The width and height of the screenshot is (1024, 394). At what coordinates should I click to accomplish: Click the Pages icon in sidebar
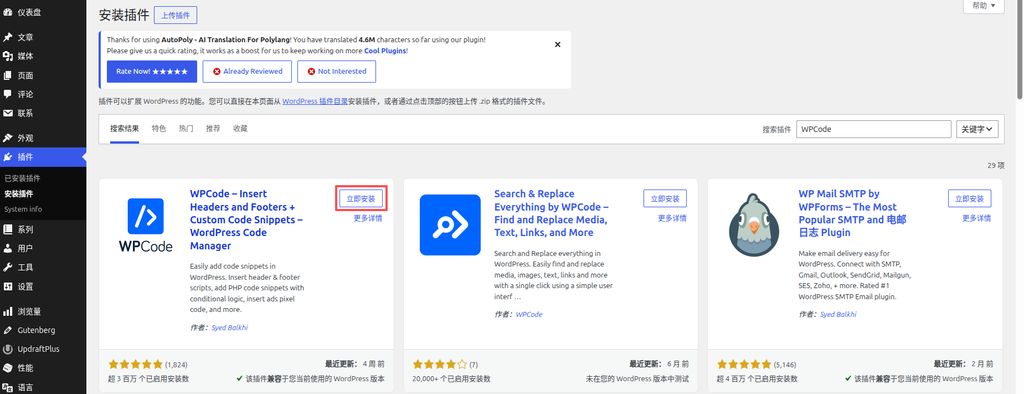tap(8, 75)
